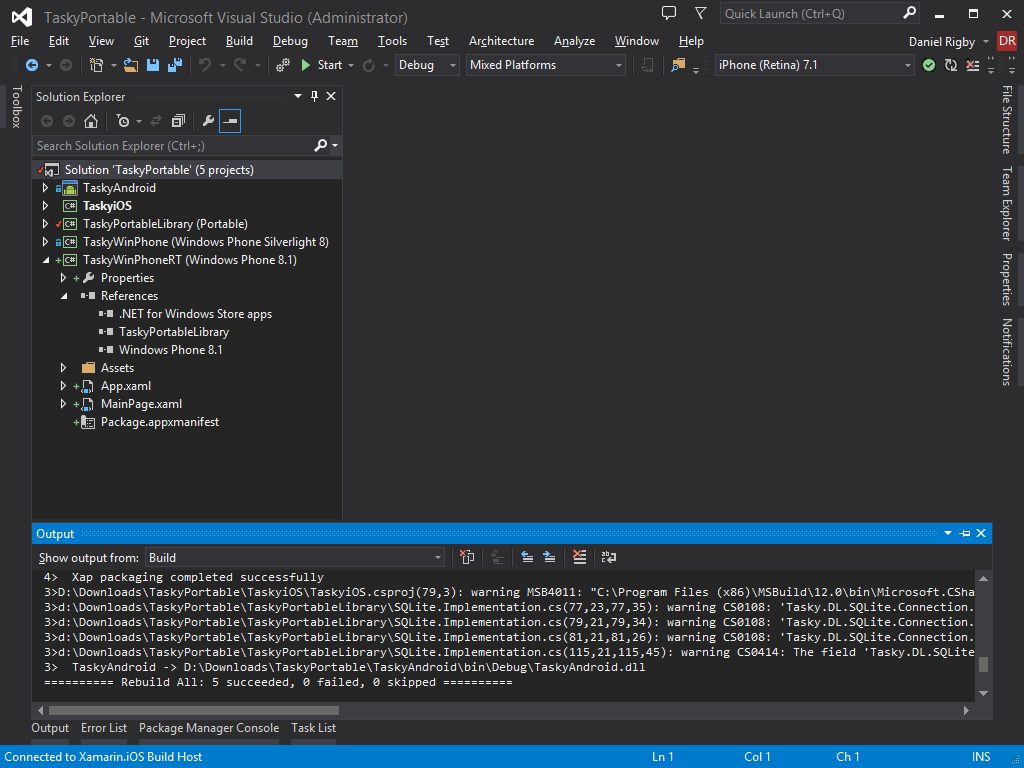Select Package.appxmanifest in Solution Explorer

[x=159, y=422]
